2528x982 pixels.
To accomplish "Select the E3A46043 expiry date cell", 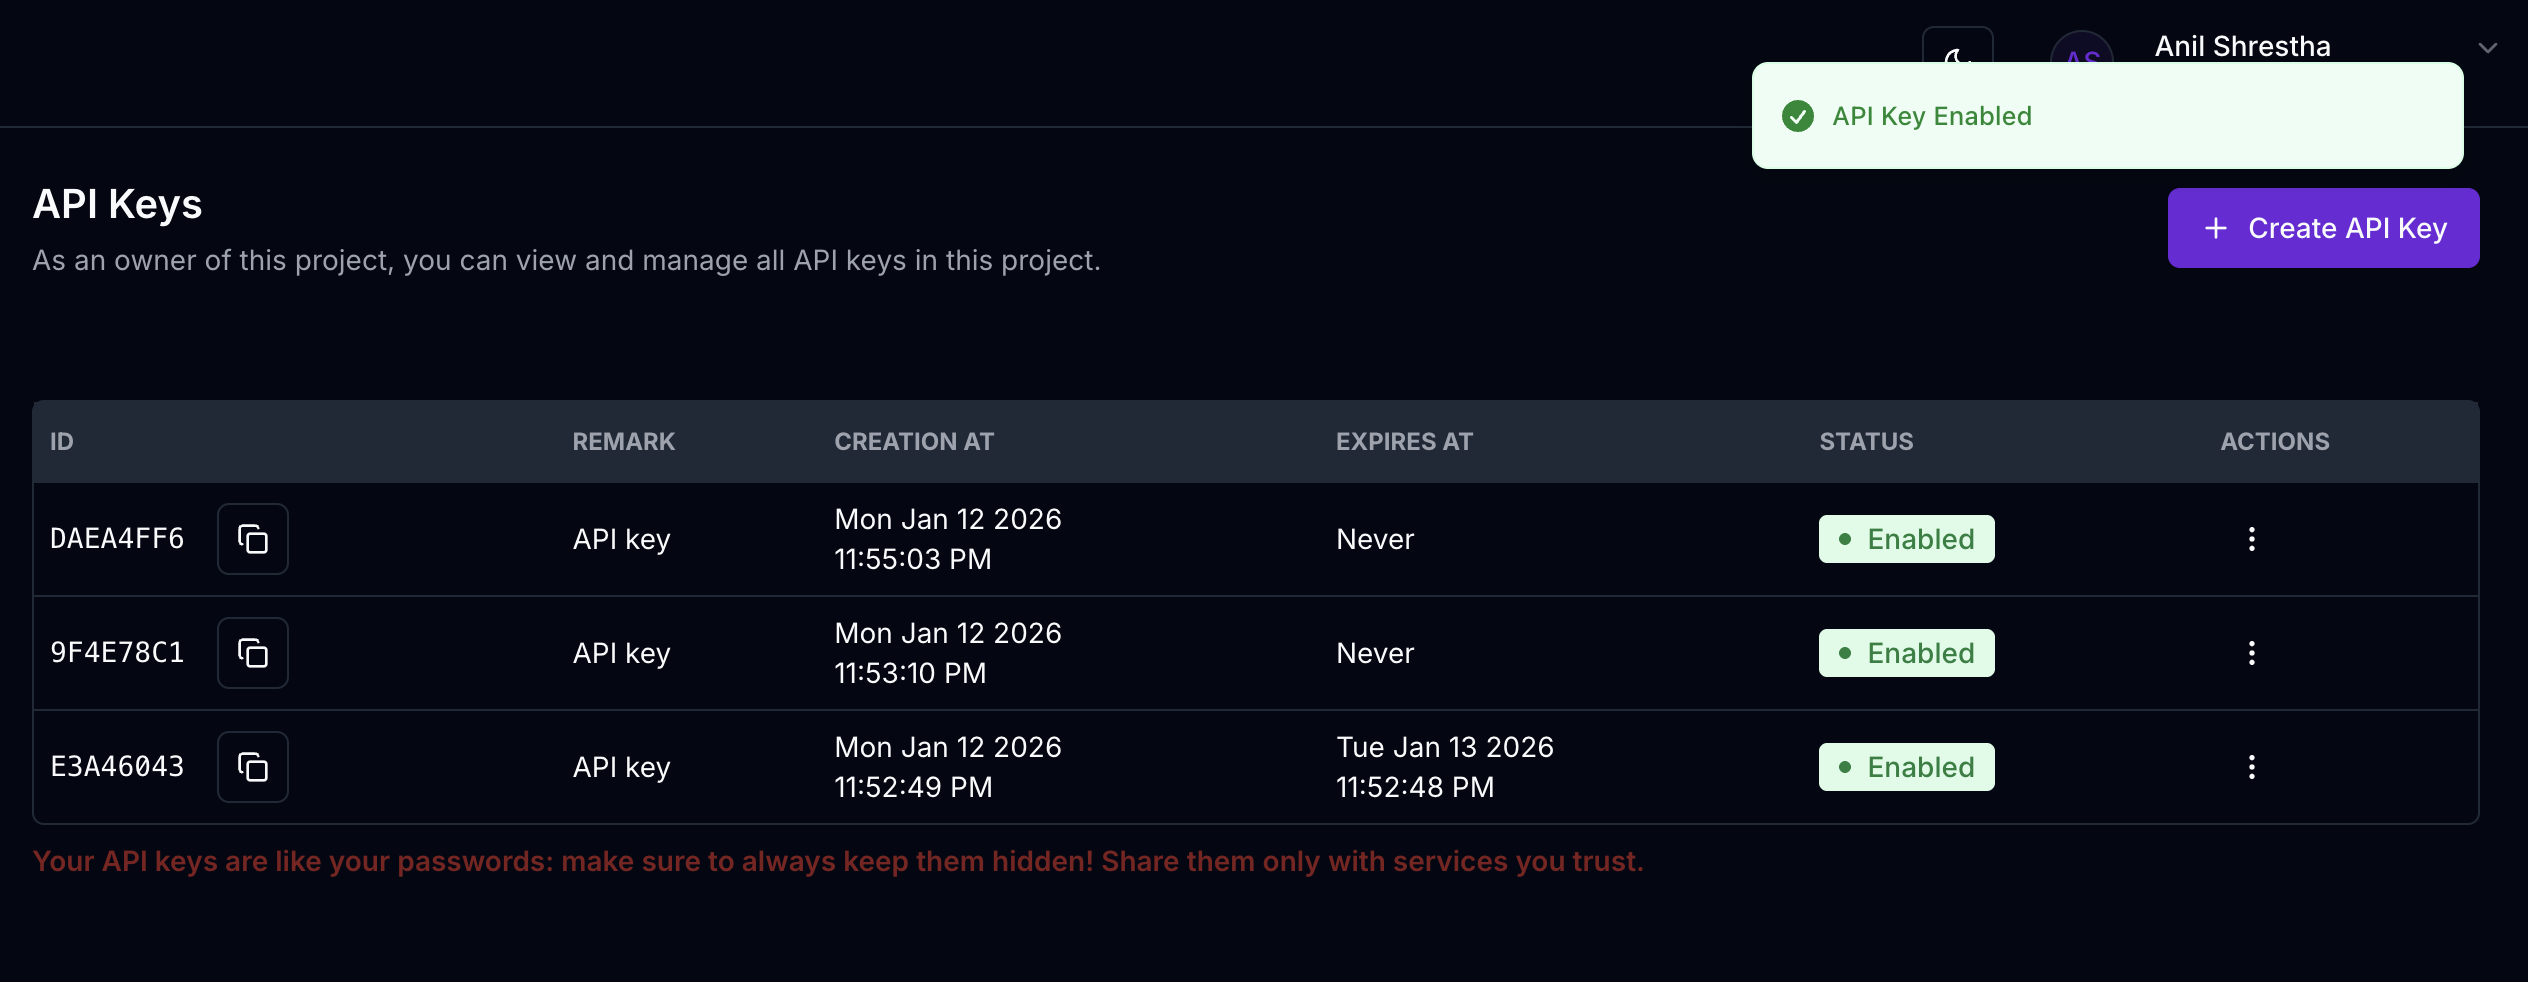I will [x=1444, y=767].
